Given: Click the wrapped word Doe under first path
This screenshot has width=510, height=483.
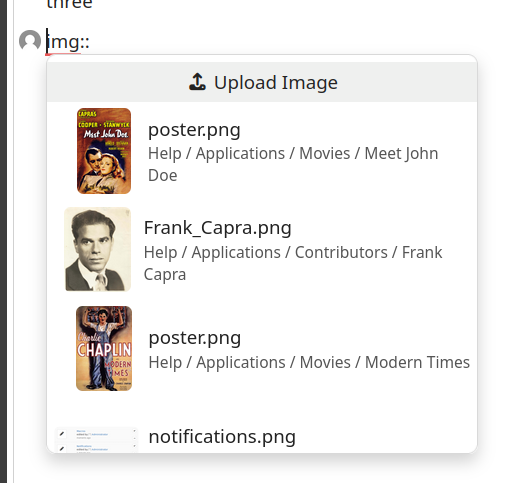Looking at the screenshot, I should (163, 175).
